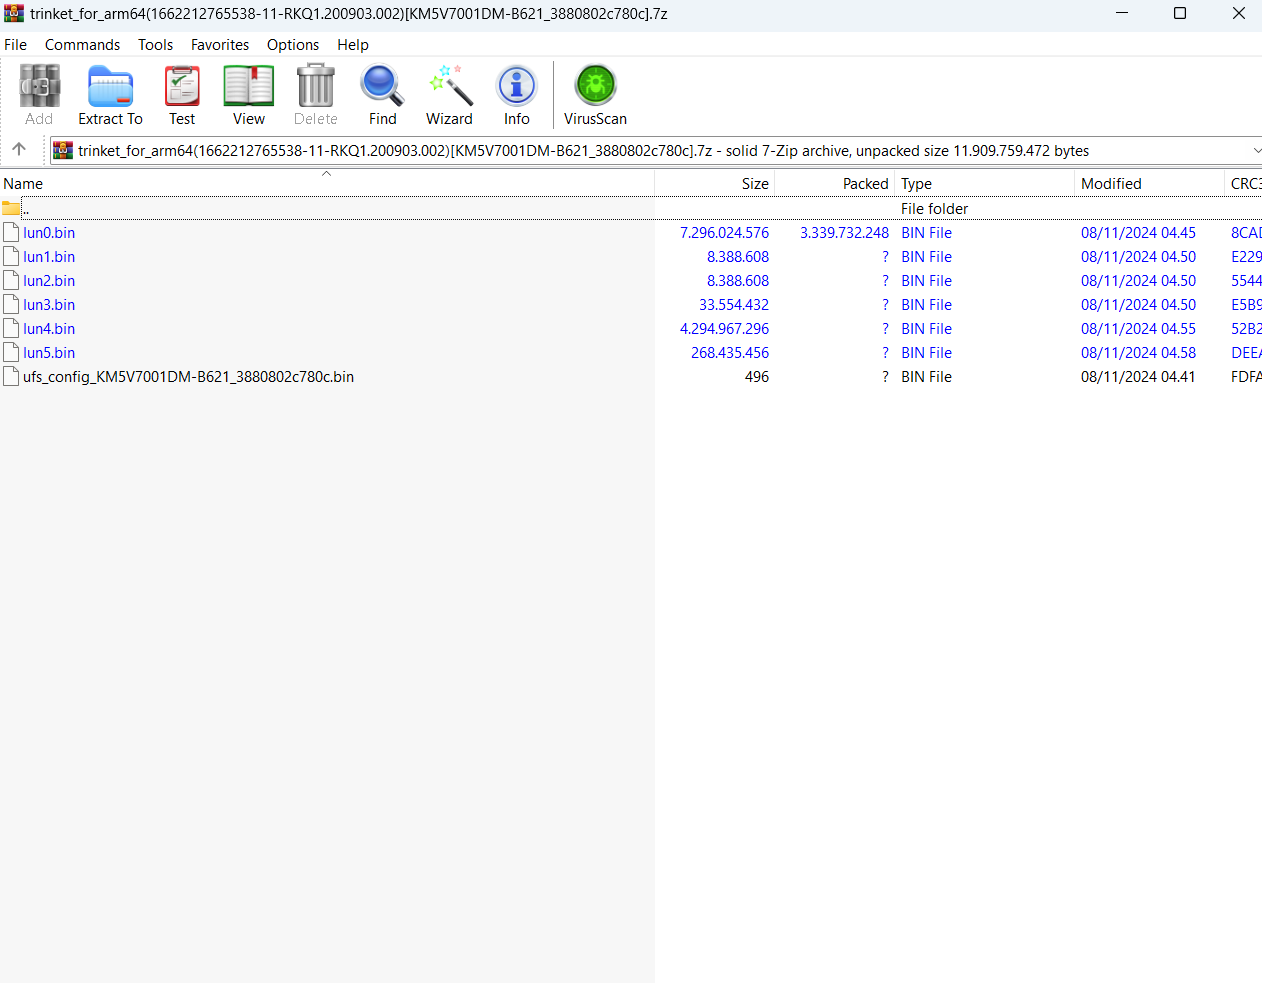This screenshot has height=983, width=1262.
Task: Sort files by the Size column header
Action: (754, 183)
